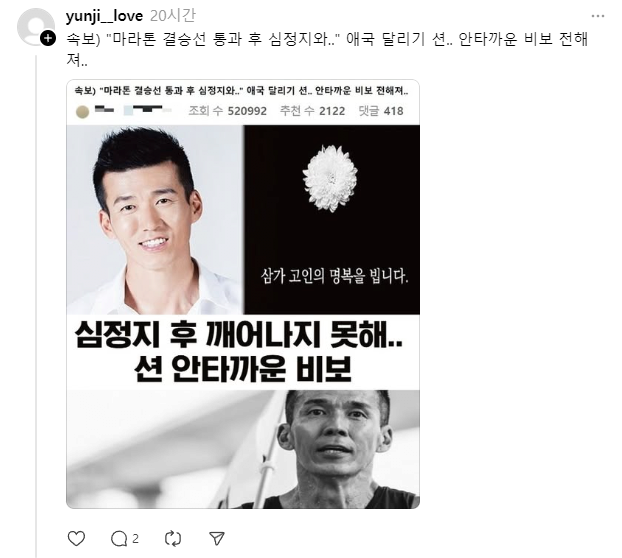Click the post caption starting with 속보)
The image size is (622, 558).
(x=327, y=50)
